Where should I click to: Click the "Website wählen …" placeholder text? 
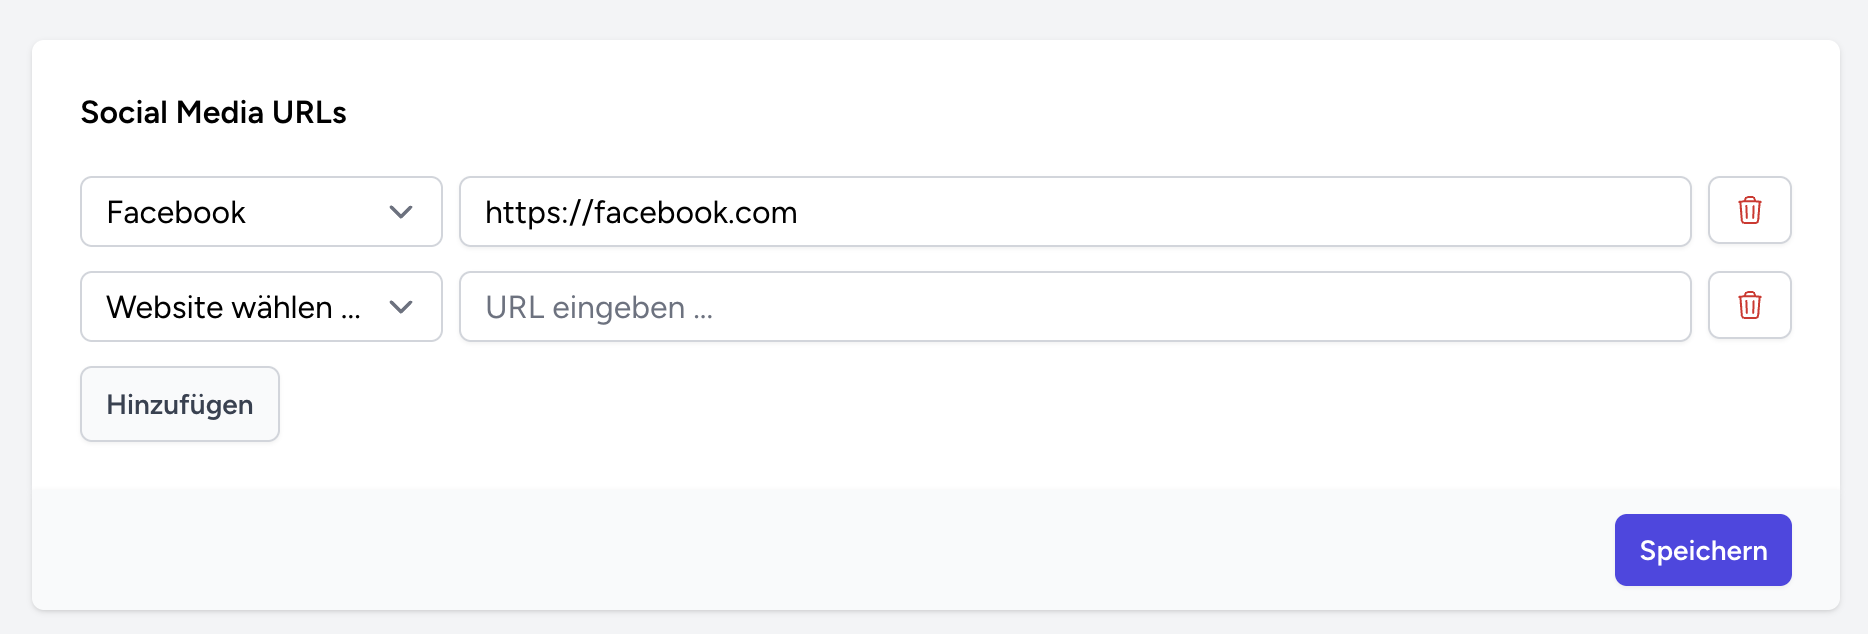click(233, 307)
